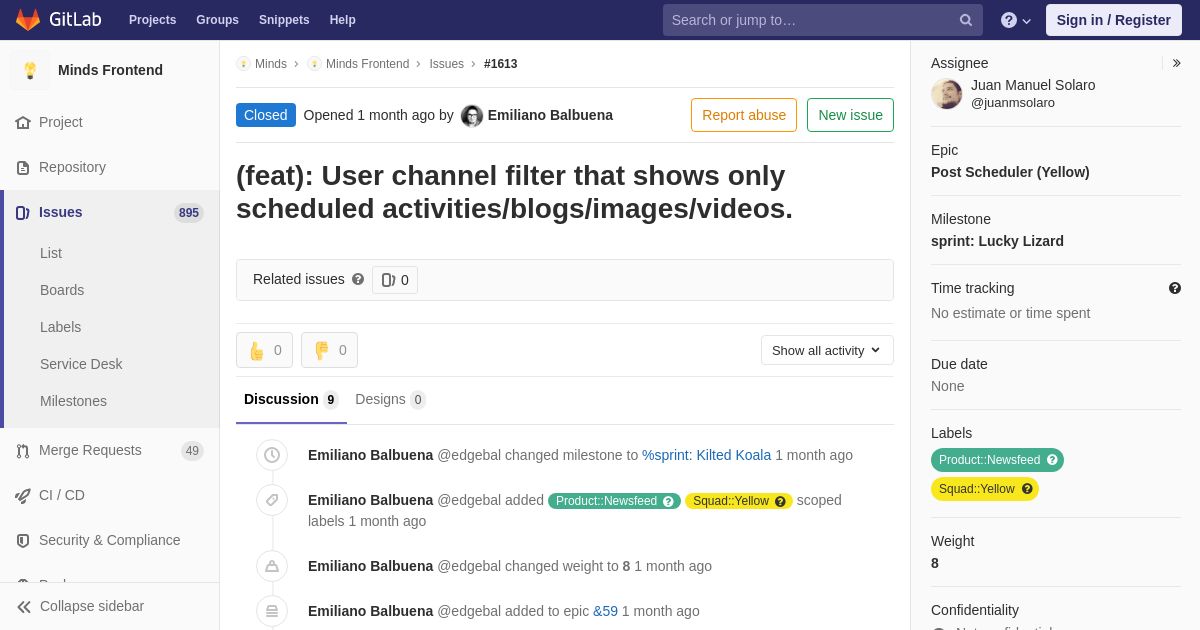
Task: Click Emiliano Balbuena's author avatar
Action: point(472,116)
